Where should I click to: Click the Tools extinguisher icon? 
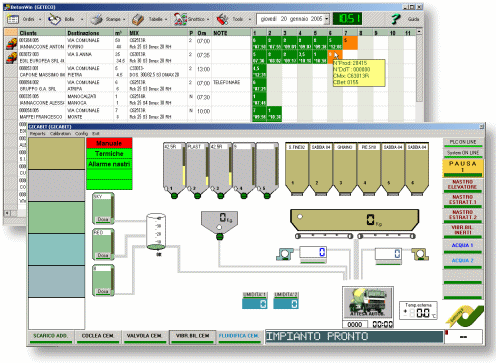(x=222, y=19)
